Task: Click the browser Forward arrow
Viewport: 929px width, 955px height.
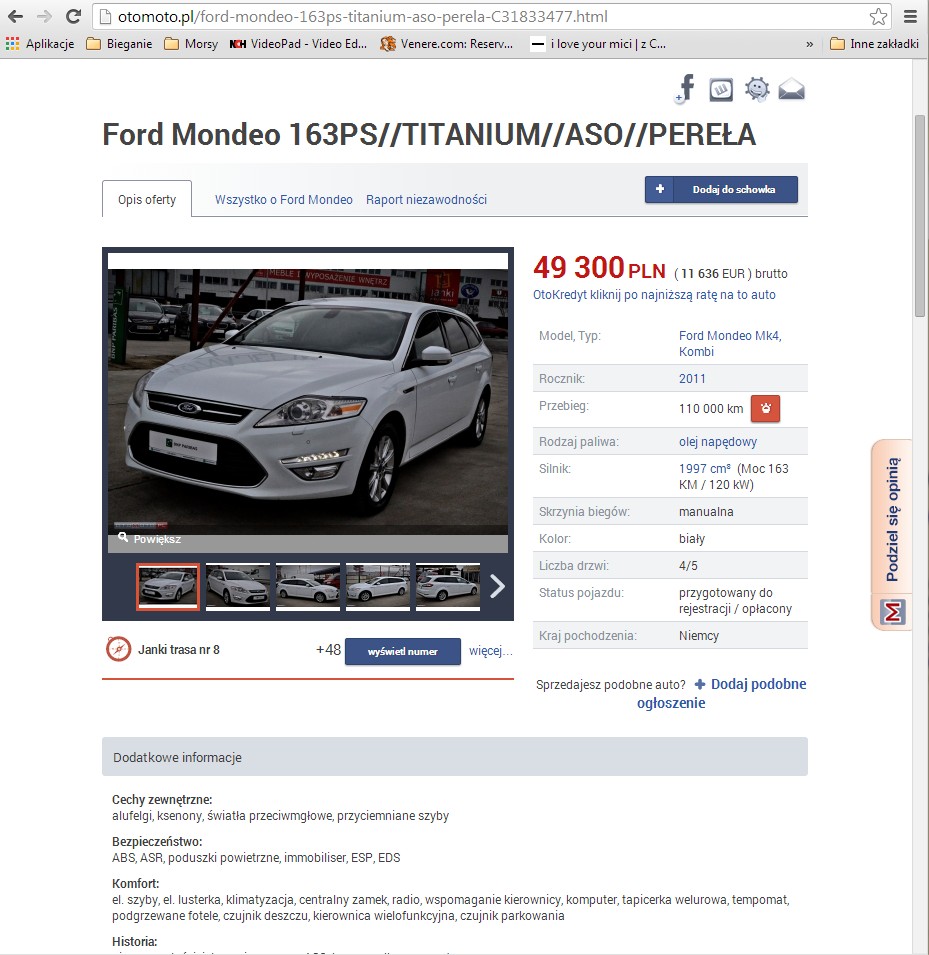Action: coord(44,16)
